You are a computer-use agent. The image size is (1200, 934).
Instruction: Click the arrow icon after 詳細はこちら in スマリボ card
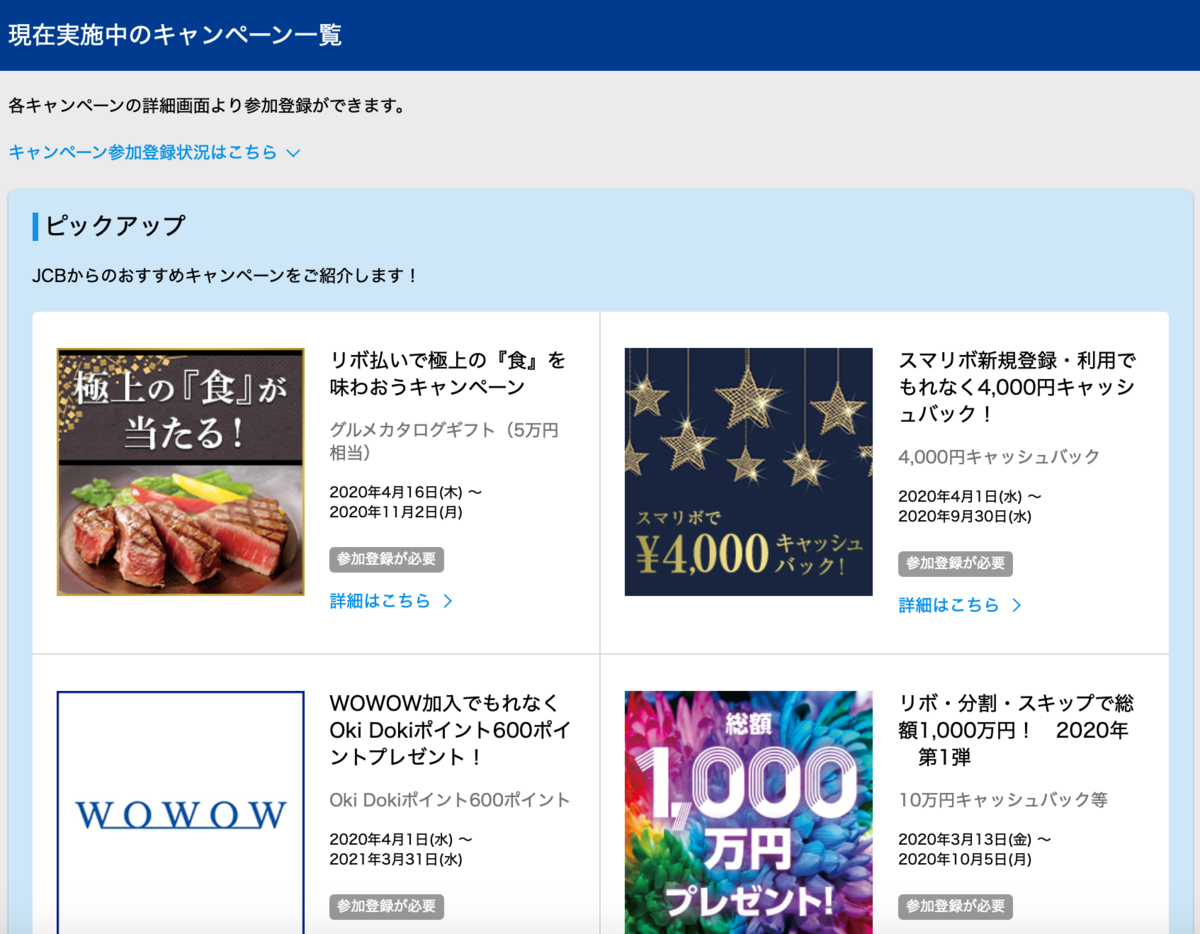1016,605
